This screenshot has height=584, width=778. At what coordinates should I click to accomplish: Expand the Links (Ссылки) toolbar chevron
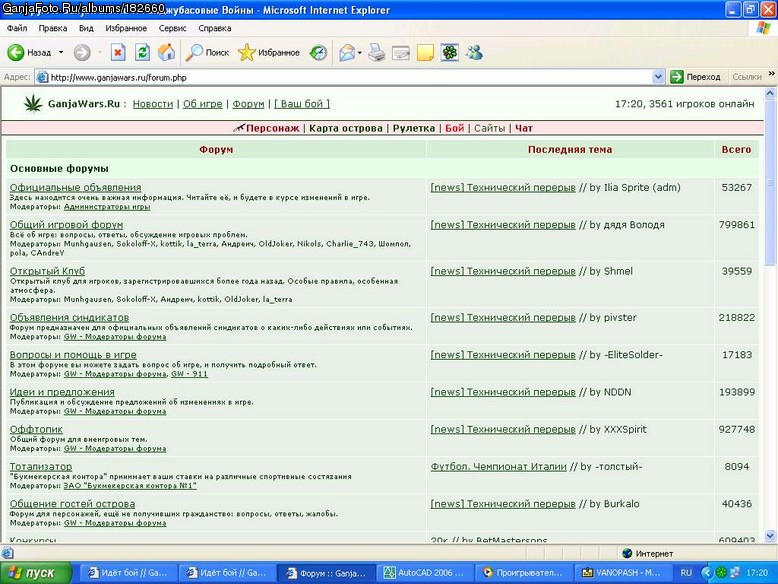[x=772, y=74]
